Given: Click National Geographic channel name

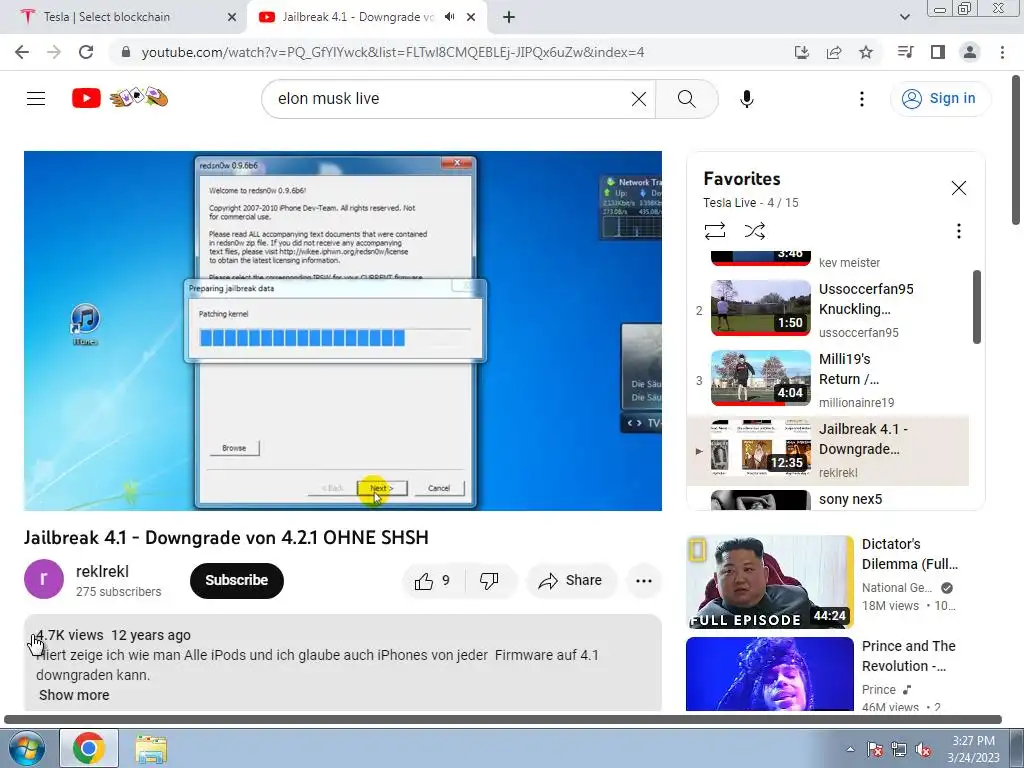Looking at the screenshot, I should 896,588.
